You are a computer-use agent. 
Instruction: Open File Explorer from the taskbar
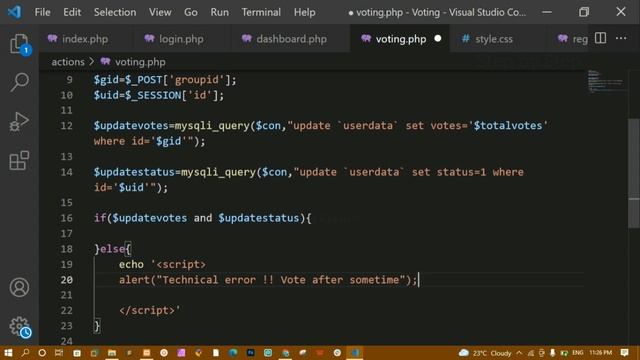[x=112, y=353]
